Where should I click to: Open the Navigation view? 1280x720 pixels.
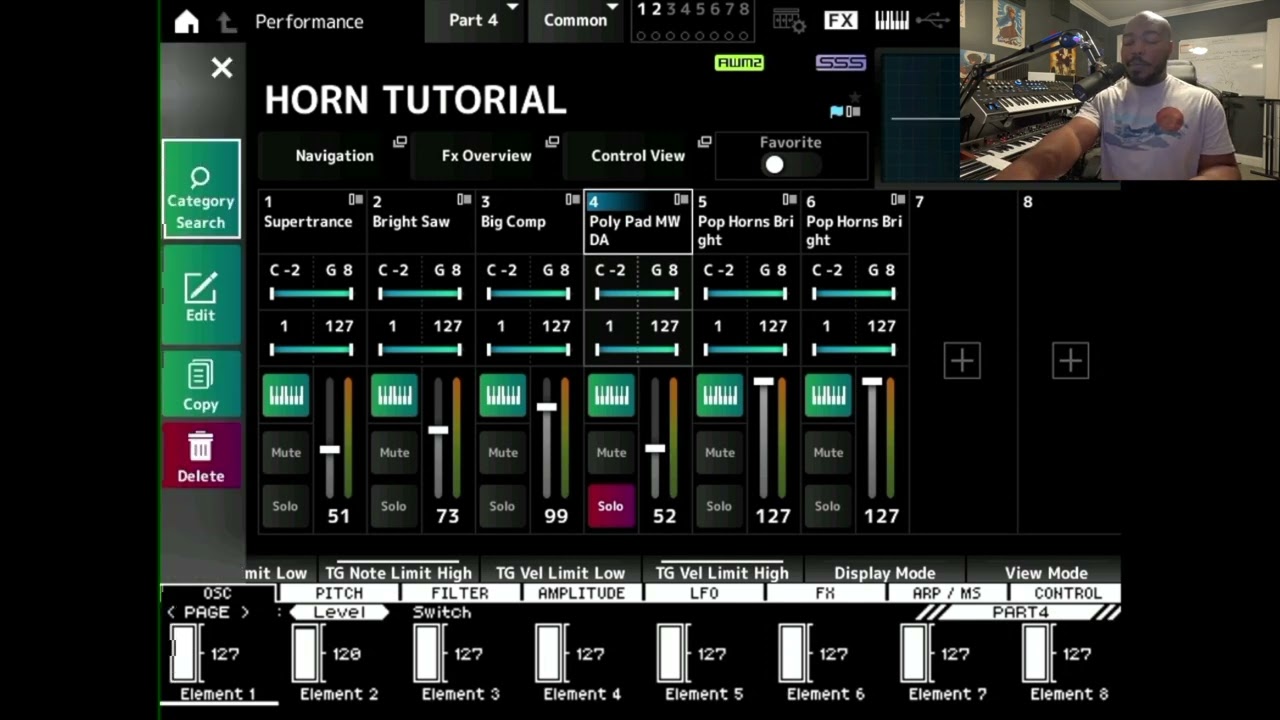(x=334, y=156)
